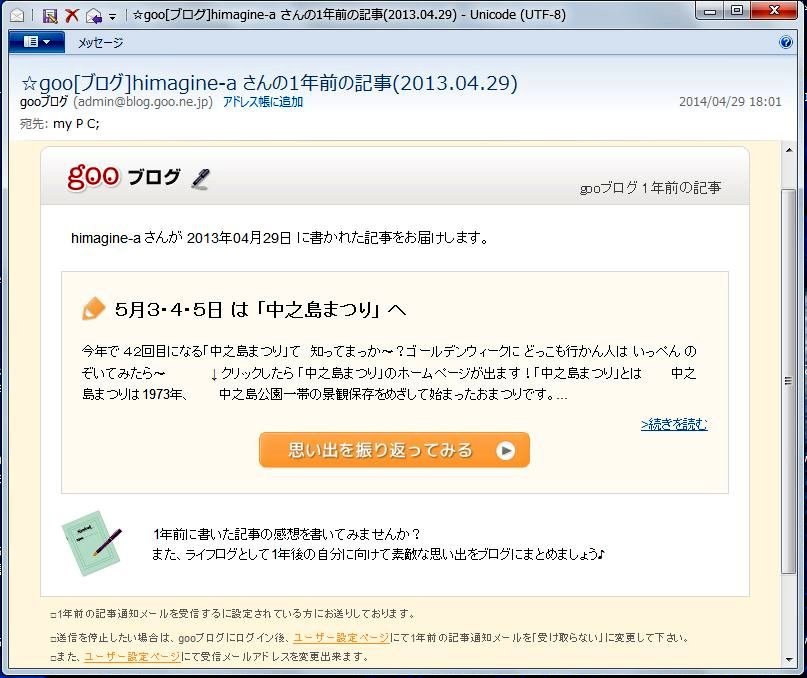Click the sender address admin@blog.goo.ne.jp
This screenshot has width=807, height=678.
pos(143,102)
